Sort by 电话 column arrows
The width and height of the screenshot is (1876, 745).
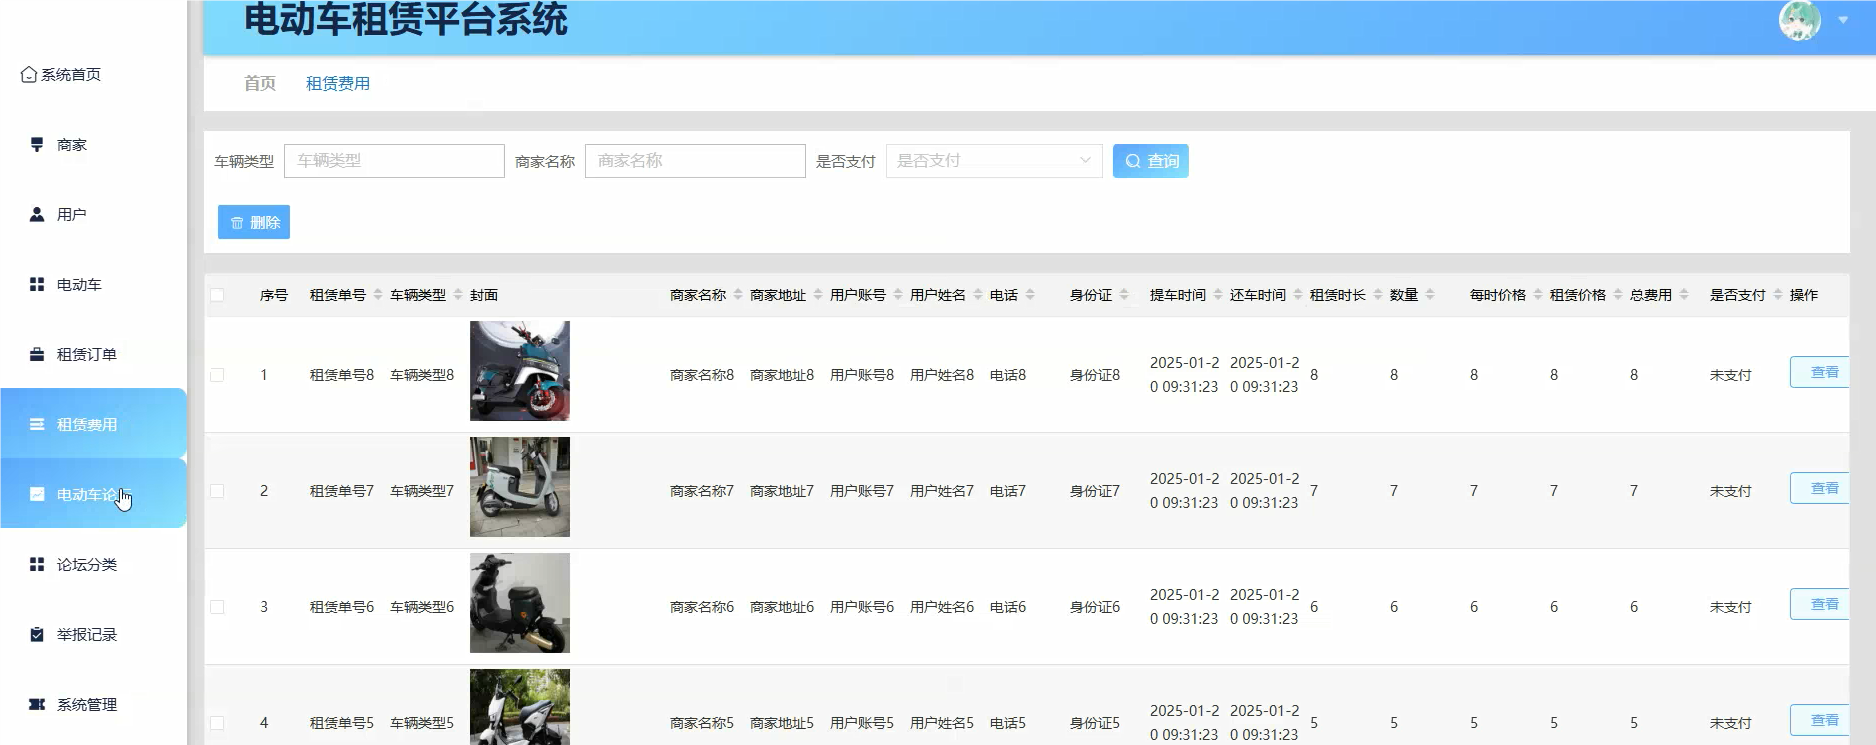[x=1030, y=295]
